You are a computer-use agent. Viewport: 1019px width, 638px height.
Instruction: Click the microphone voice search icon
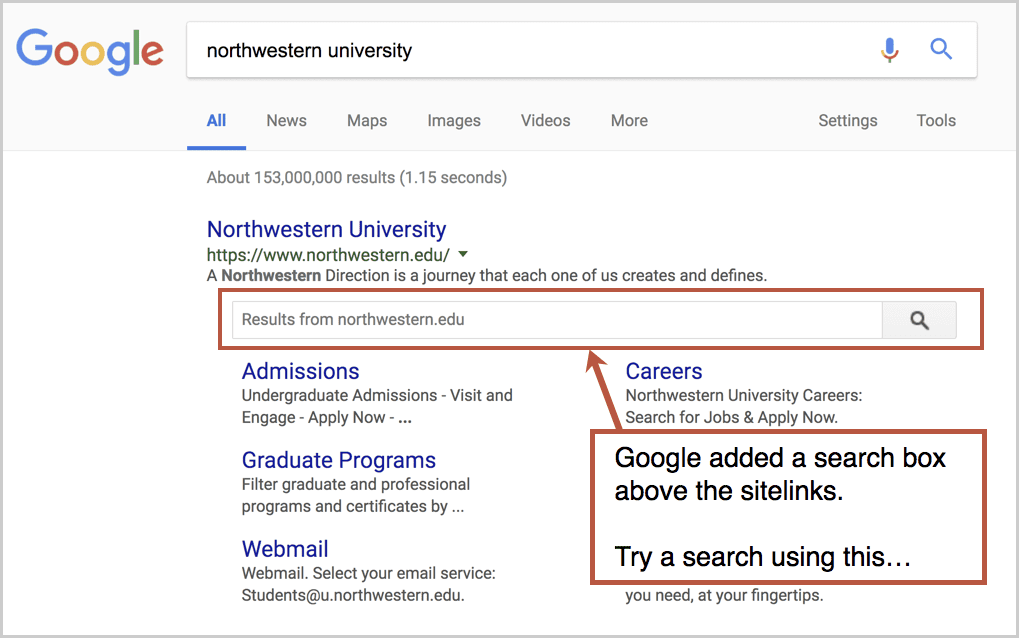(x=890, y=49)
